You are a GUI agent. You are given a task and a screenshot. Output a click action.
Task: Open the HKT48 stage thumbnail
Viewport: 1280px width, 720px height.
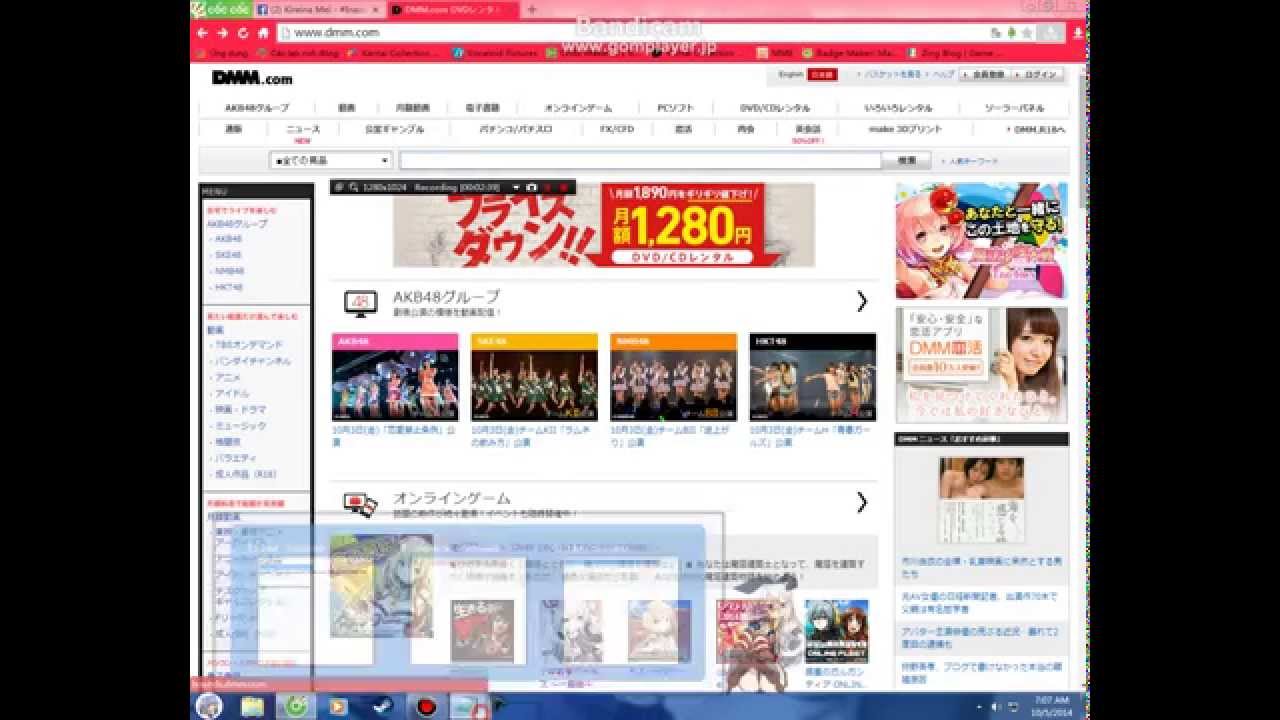pyautogui.click(x=812, y=377)
